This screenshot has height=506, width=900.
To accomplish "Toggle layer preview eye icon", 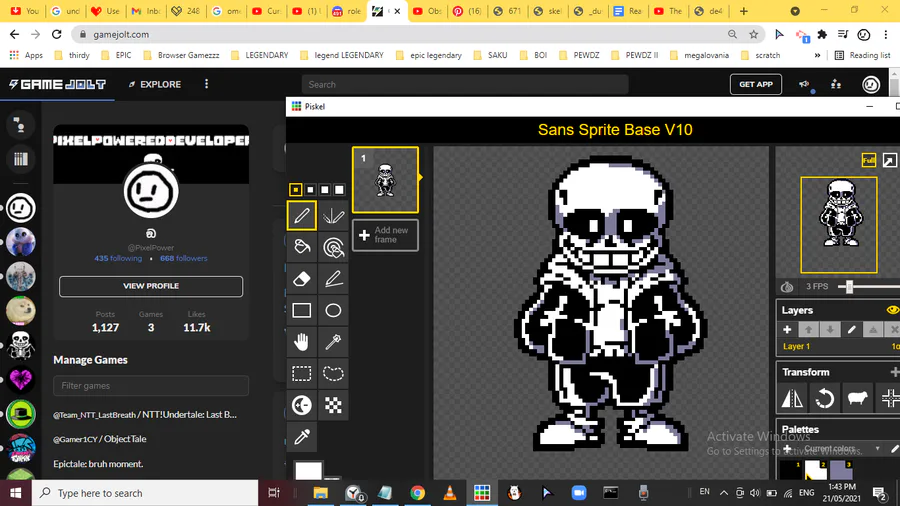I will (892, 310).
